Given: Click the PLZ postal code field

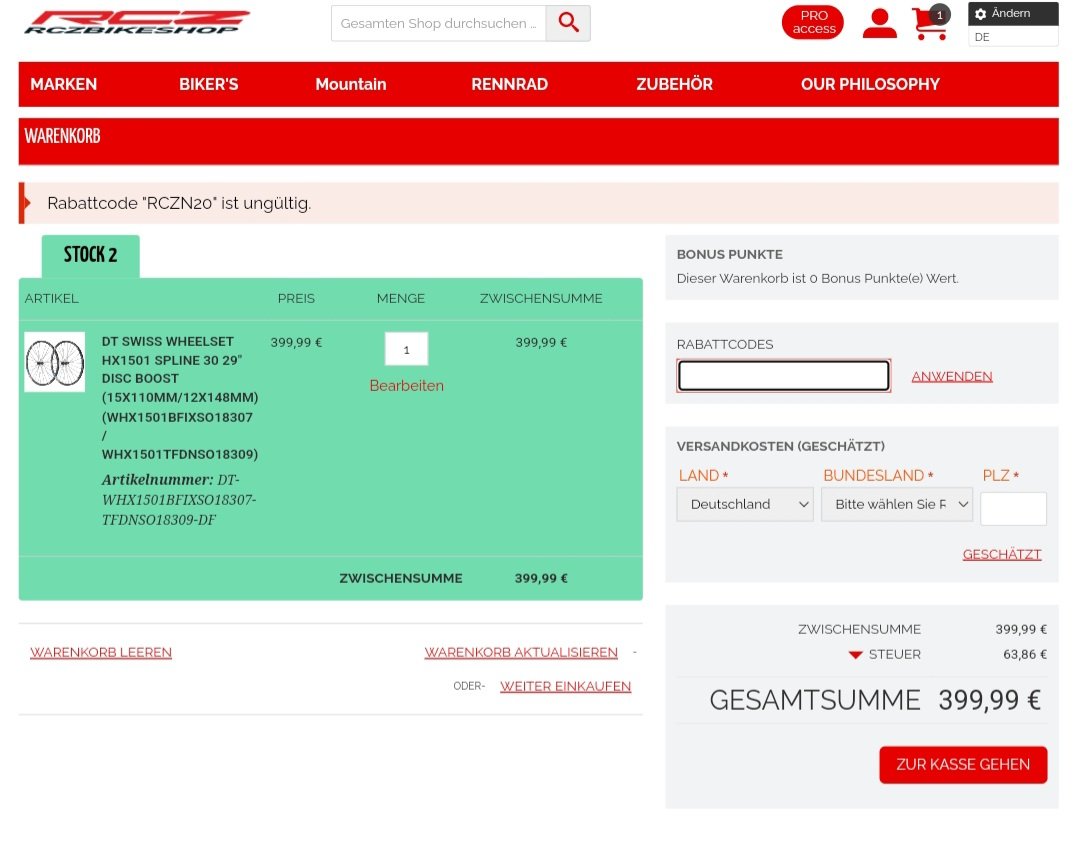Looking at the screenshot, I should pos(1012,508).
